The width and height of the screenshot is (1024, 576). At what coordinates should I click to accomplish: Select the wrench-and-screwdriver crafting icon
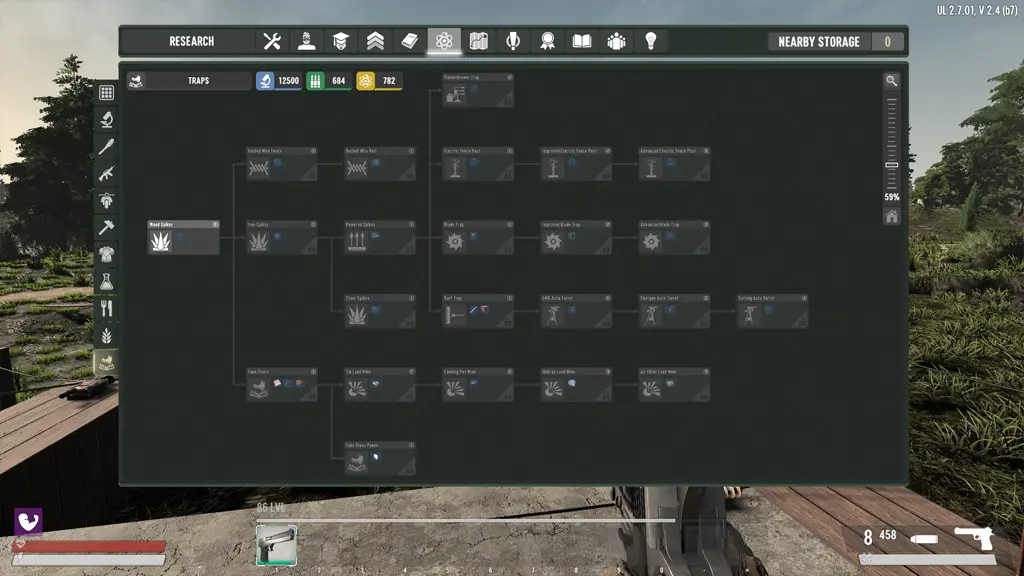(x=272, y=42)
